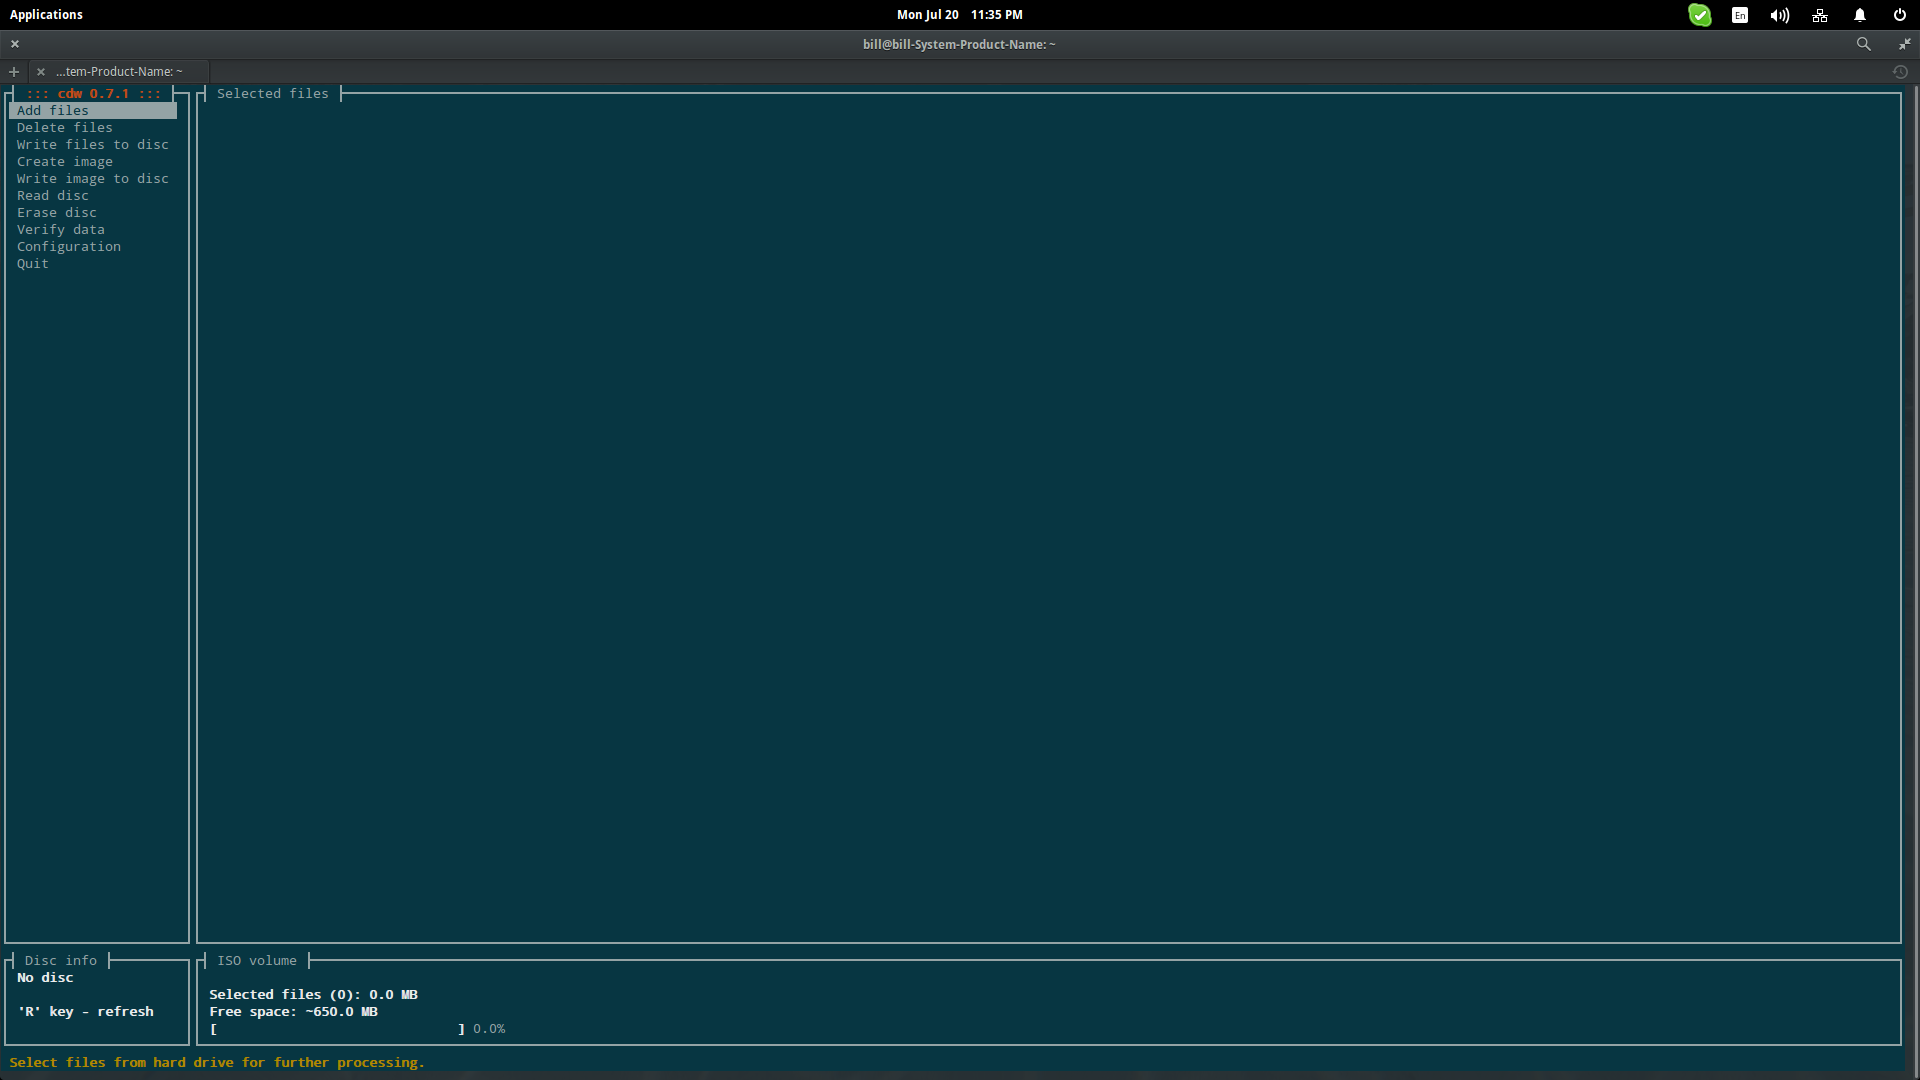Image resolution: width=1920 pixels, height=1080 pixels.
Task: Click the Selected files panel title
Action: 273,94
